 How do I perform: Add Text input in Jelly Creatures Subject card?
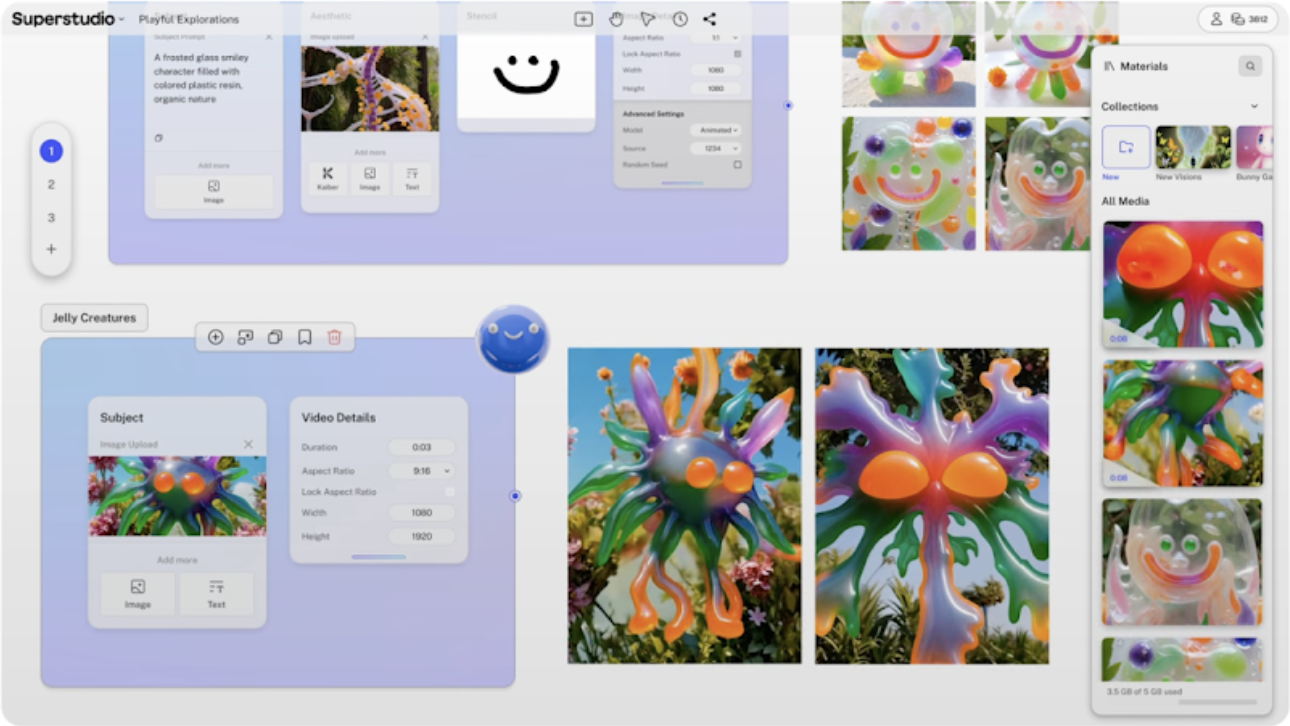coord(216,594)
